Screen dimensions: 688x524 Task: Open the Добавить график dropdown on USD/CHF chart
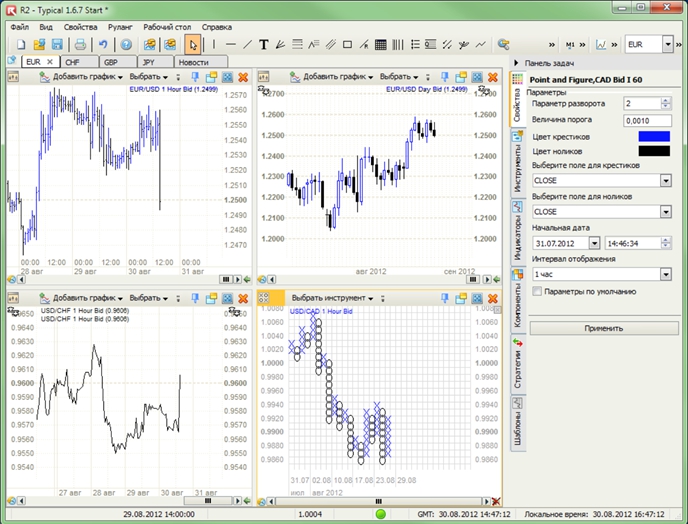click(x=87, y=298)
